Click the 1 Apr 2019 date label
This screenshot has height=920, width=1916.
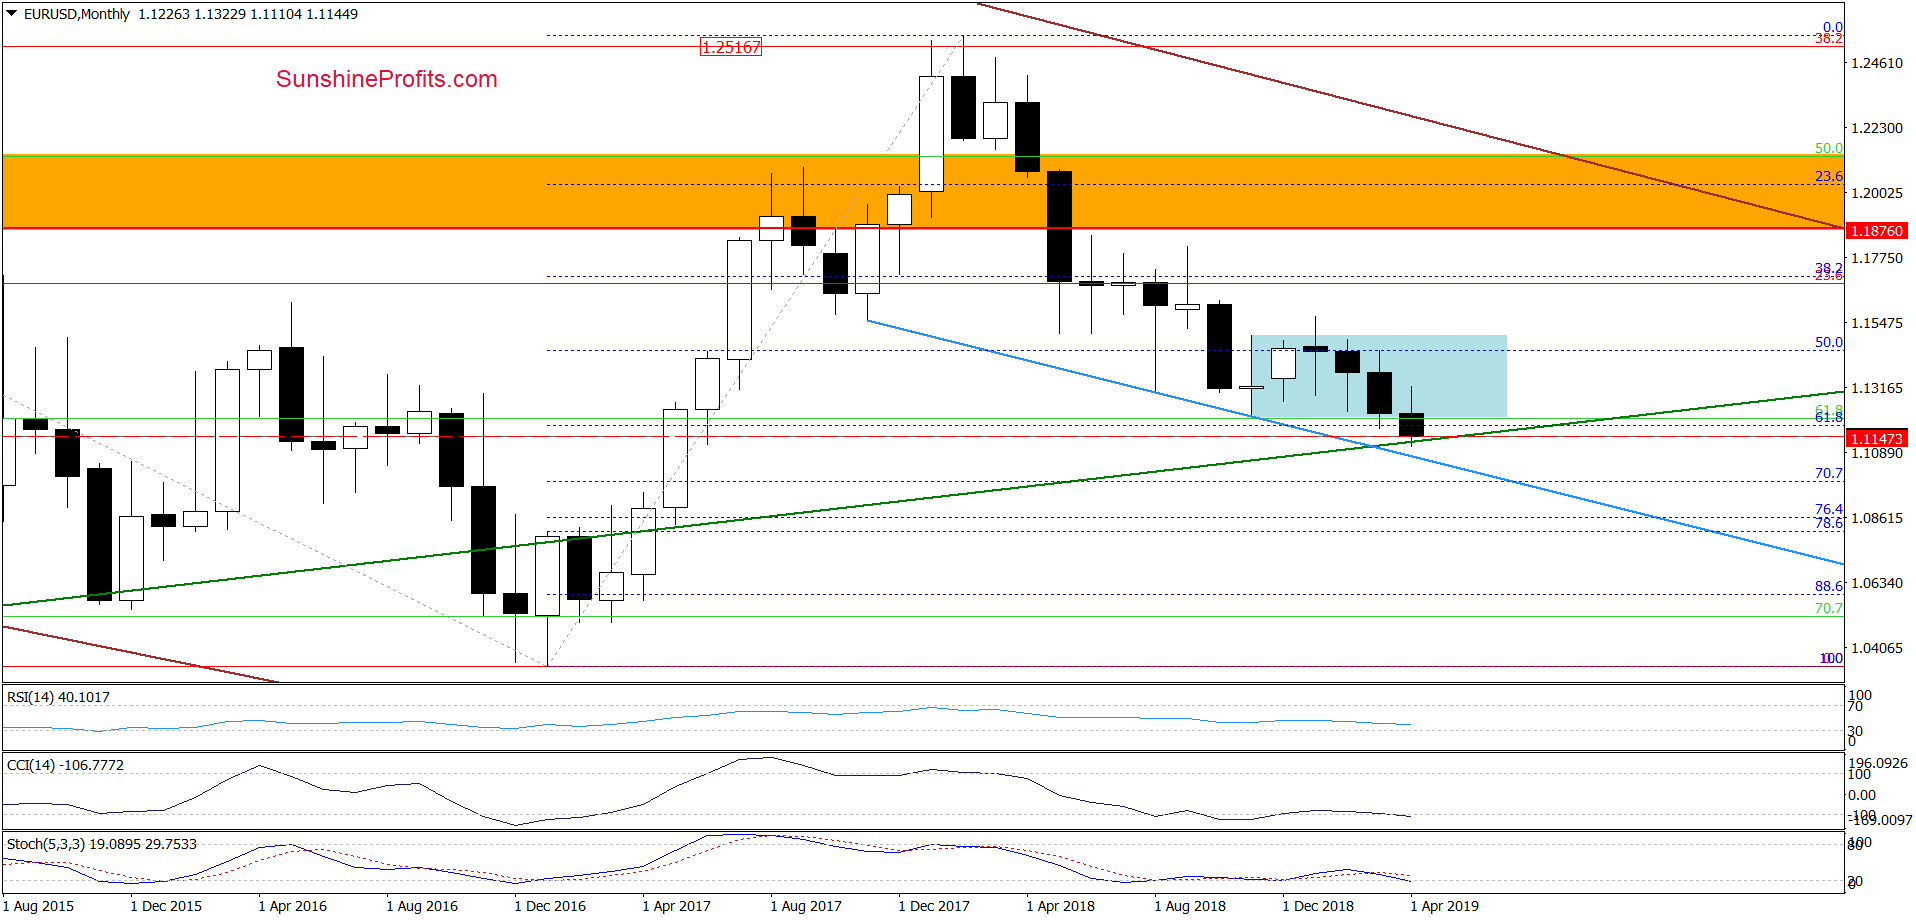[1445, 906]
